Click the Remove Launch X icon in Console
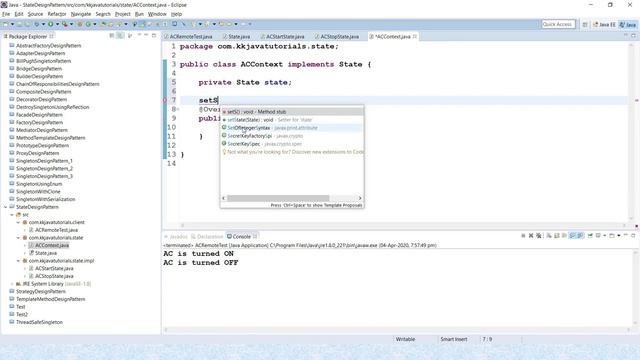This screenshot has height=360, width=640. pos(531,236)
